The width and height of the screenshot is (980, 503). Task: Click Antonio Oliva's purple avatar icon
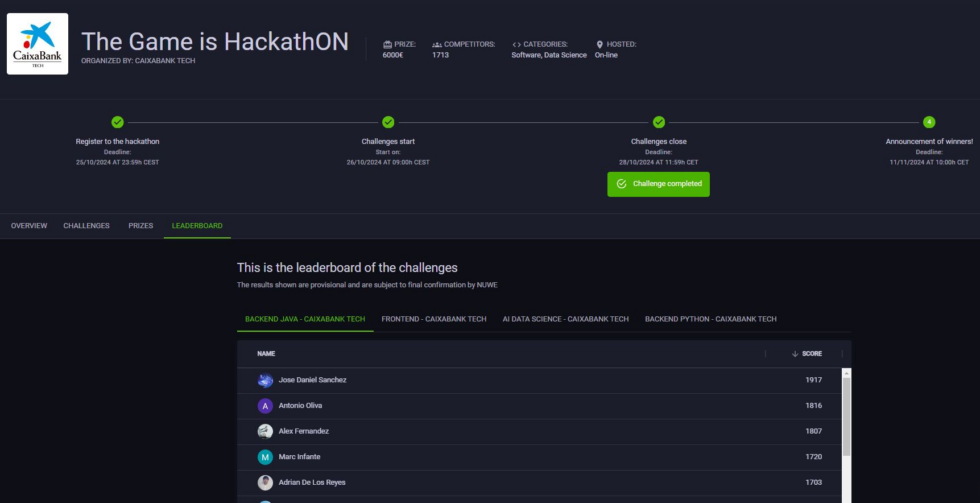265,406
